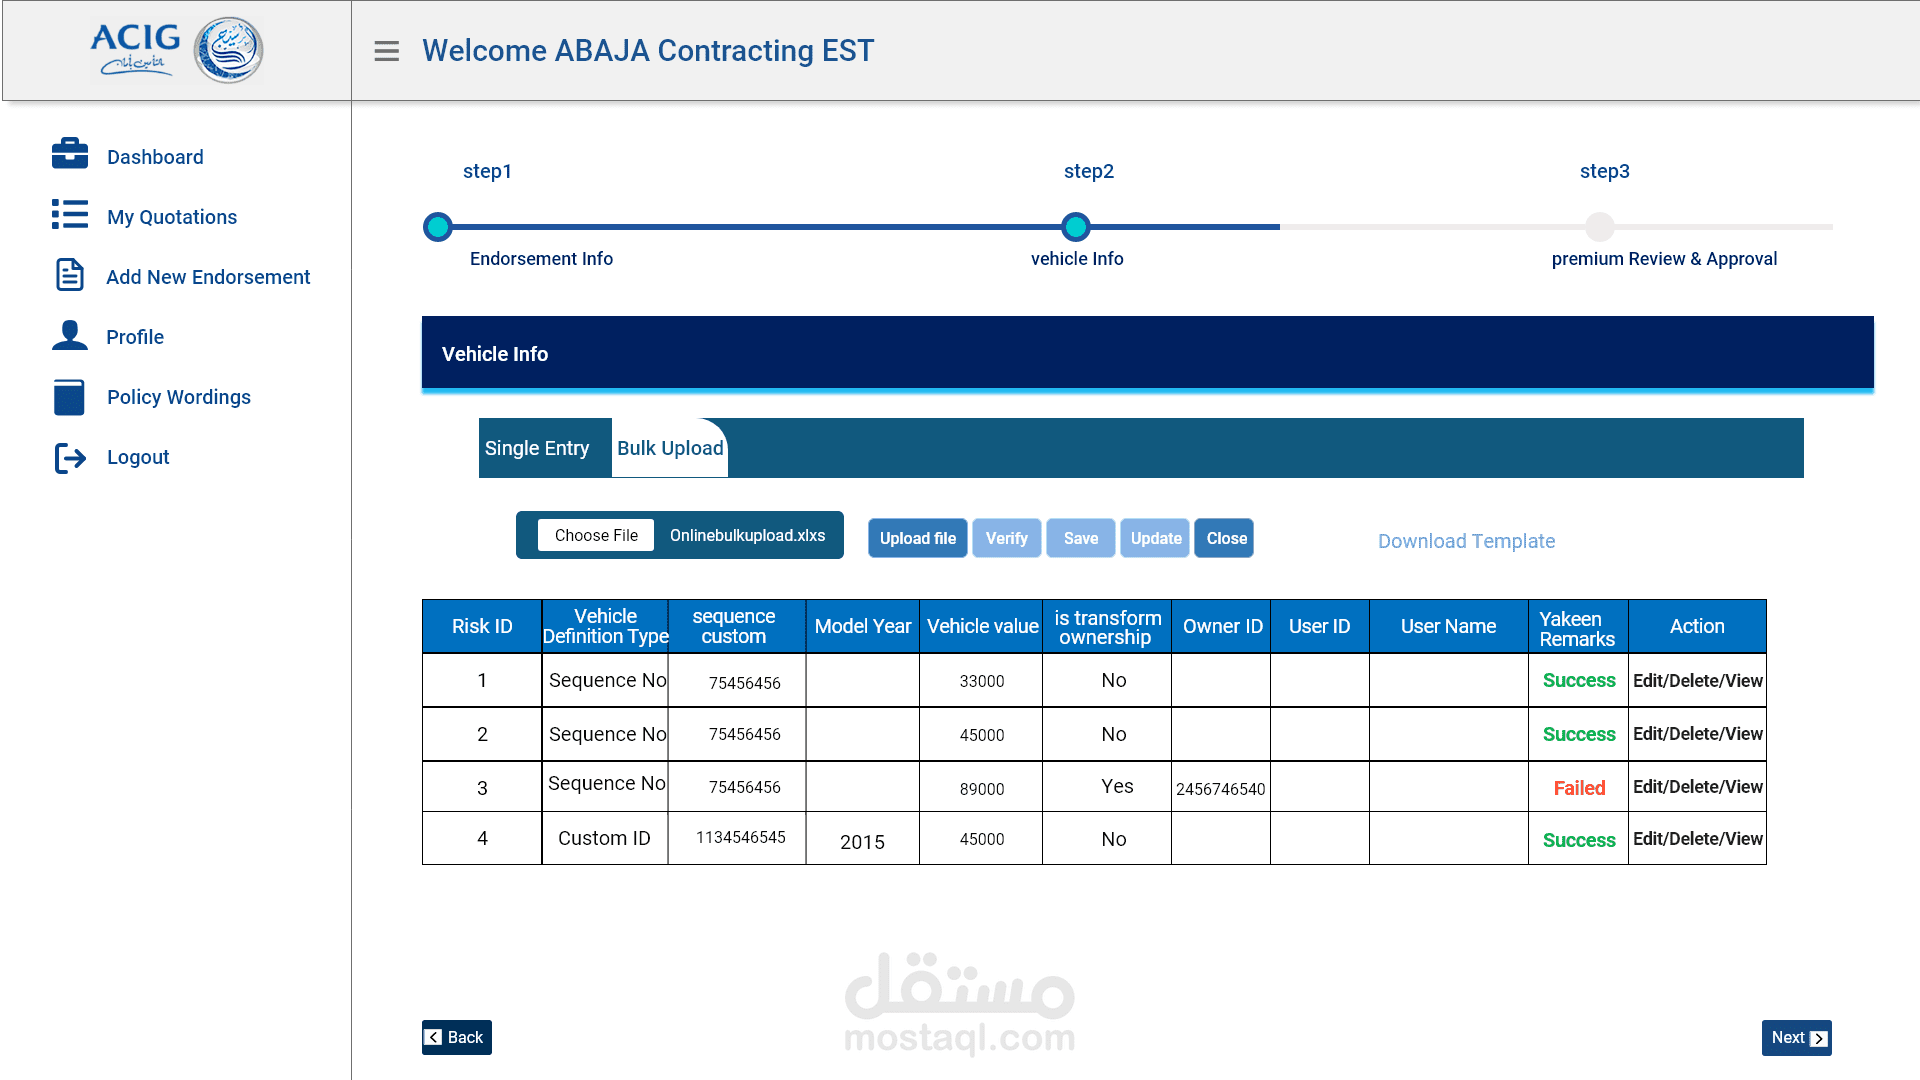Click the Policy Wordings book icon
Viewport: 1920px width, 1080px height.
click(69, 396)
